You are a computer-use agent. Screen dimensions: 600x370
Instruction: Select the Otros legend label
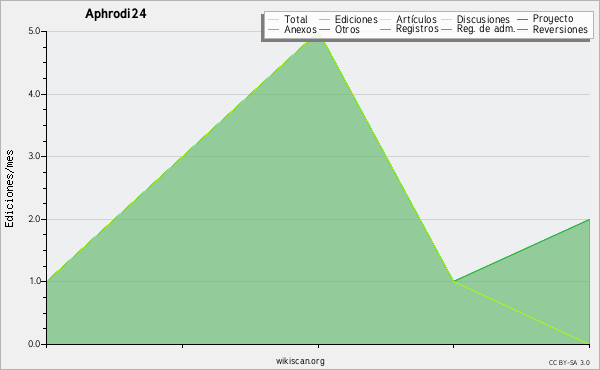click(347, 29)
